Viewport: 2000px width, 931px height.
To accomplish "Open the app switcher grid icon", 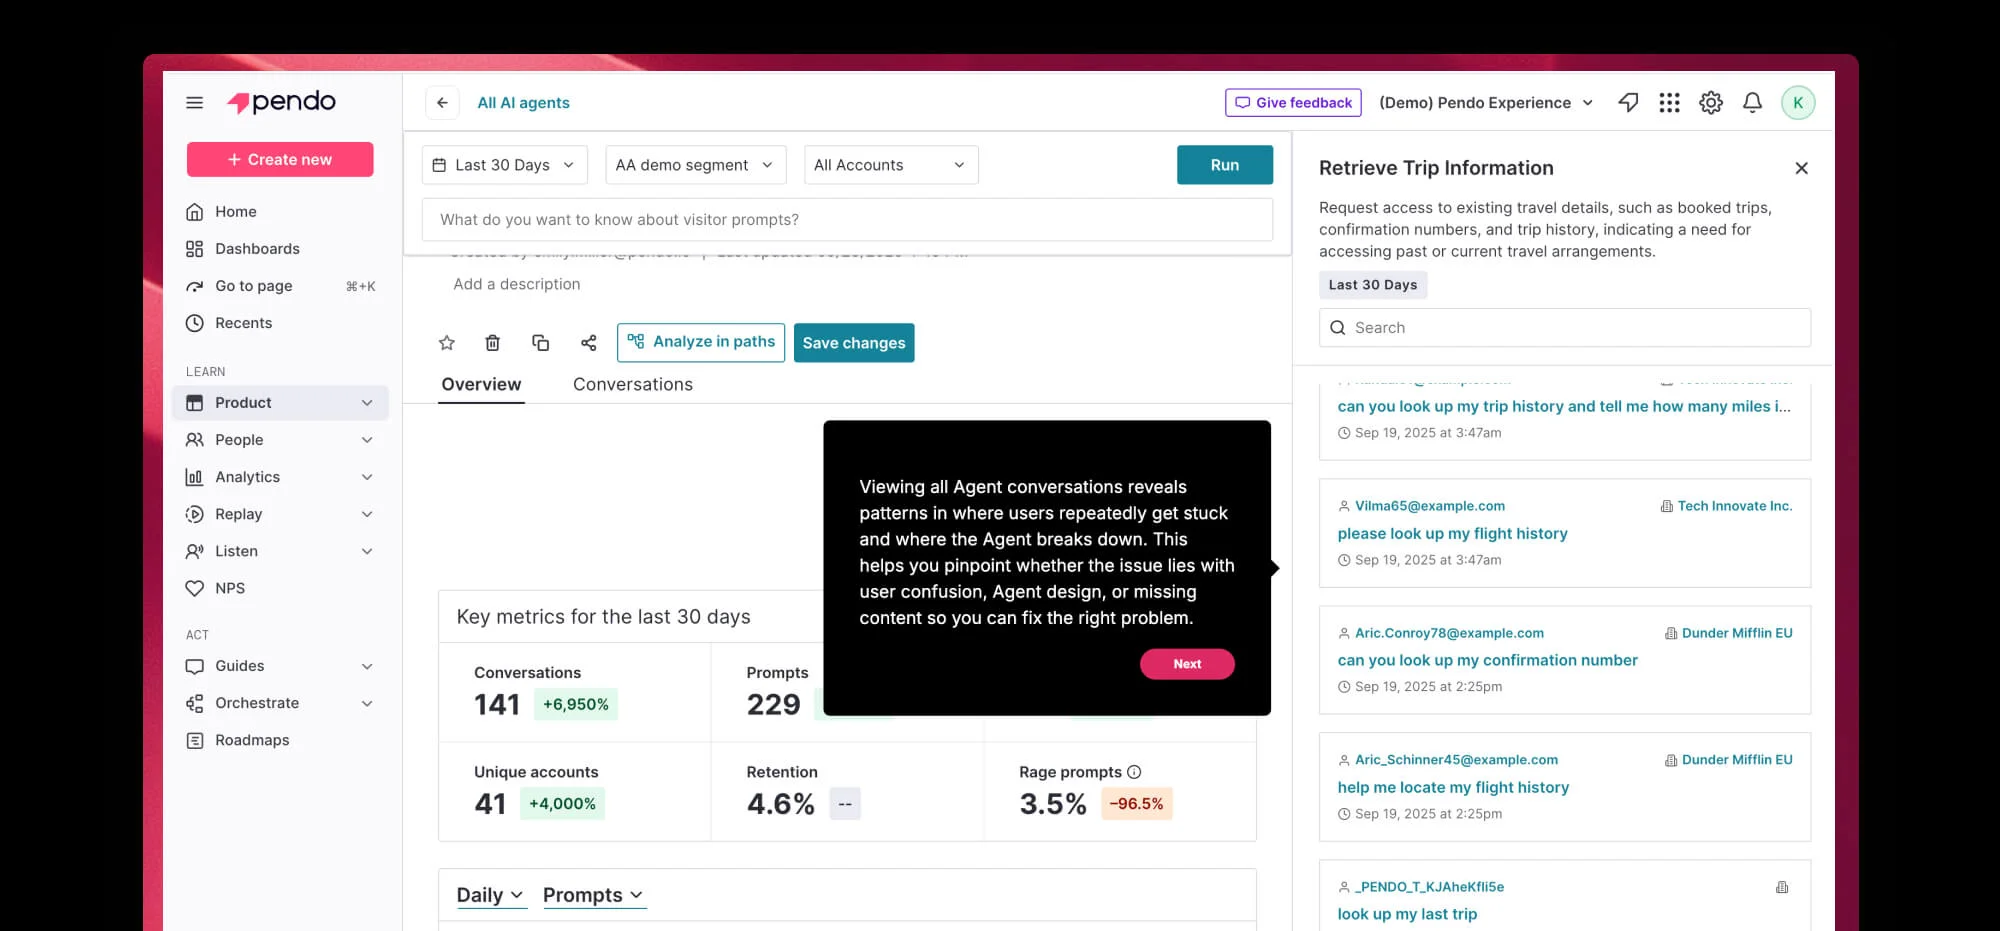I will pos(1669,103).
